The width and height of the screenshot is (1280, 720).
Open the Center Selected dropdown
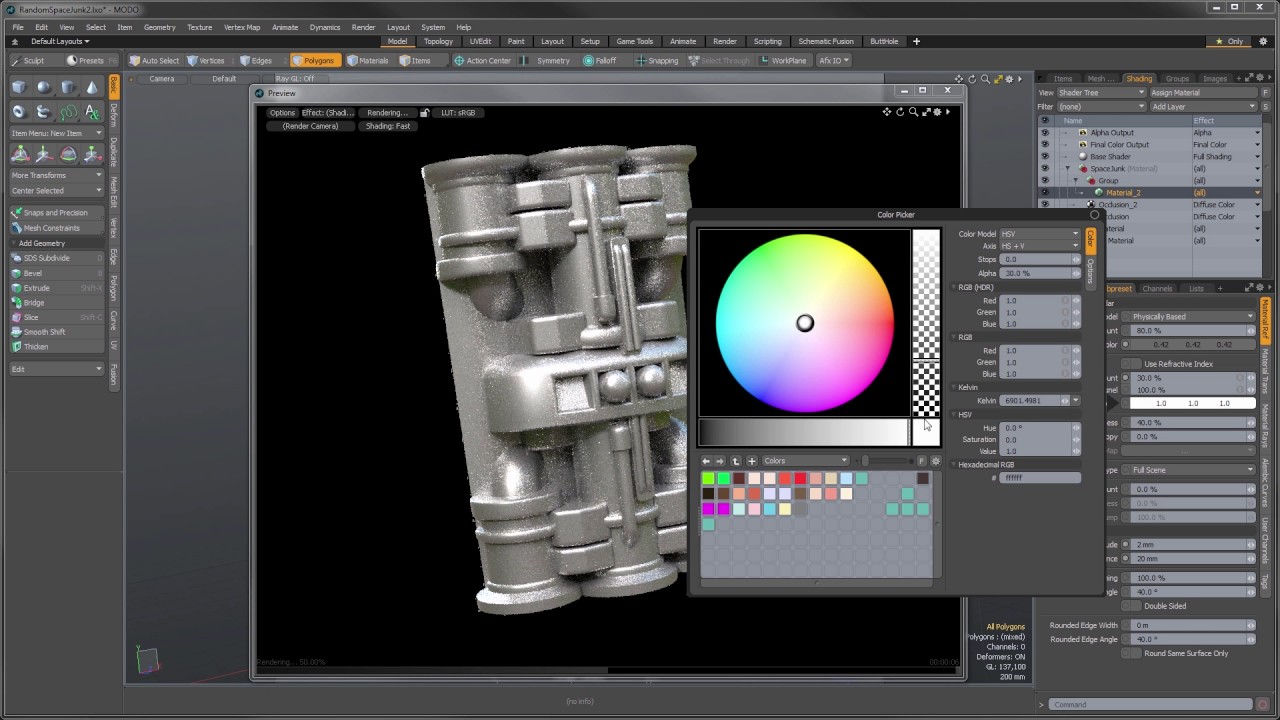[x=56, y=190]
